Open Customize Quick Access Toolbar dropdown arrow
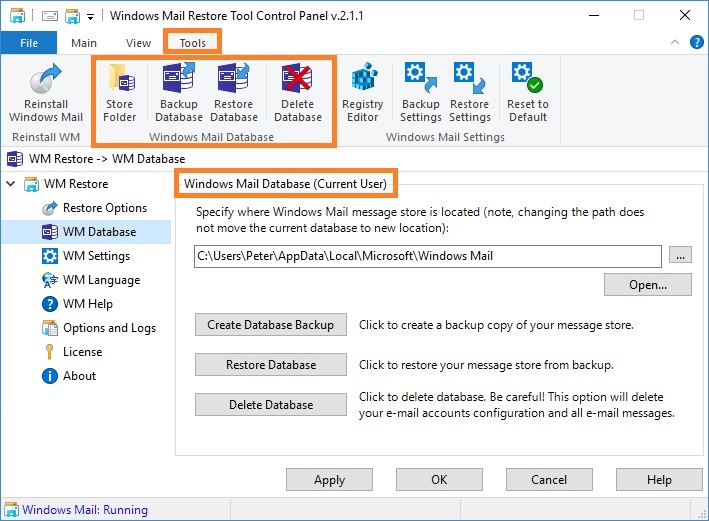The image size is (709, 521). pyautogui.click(x=90, y=17)
